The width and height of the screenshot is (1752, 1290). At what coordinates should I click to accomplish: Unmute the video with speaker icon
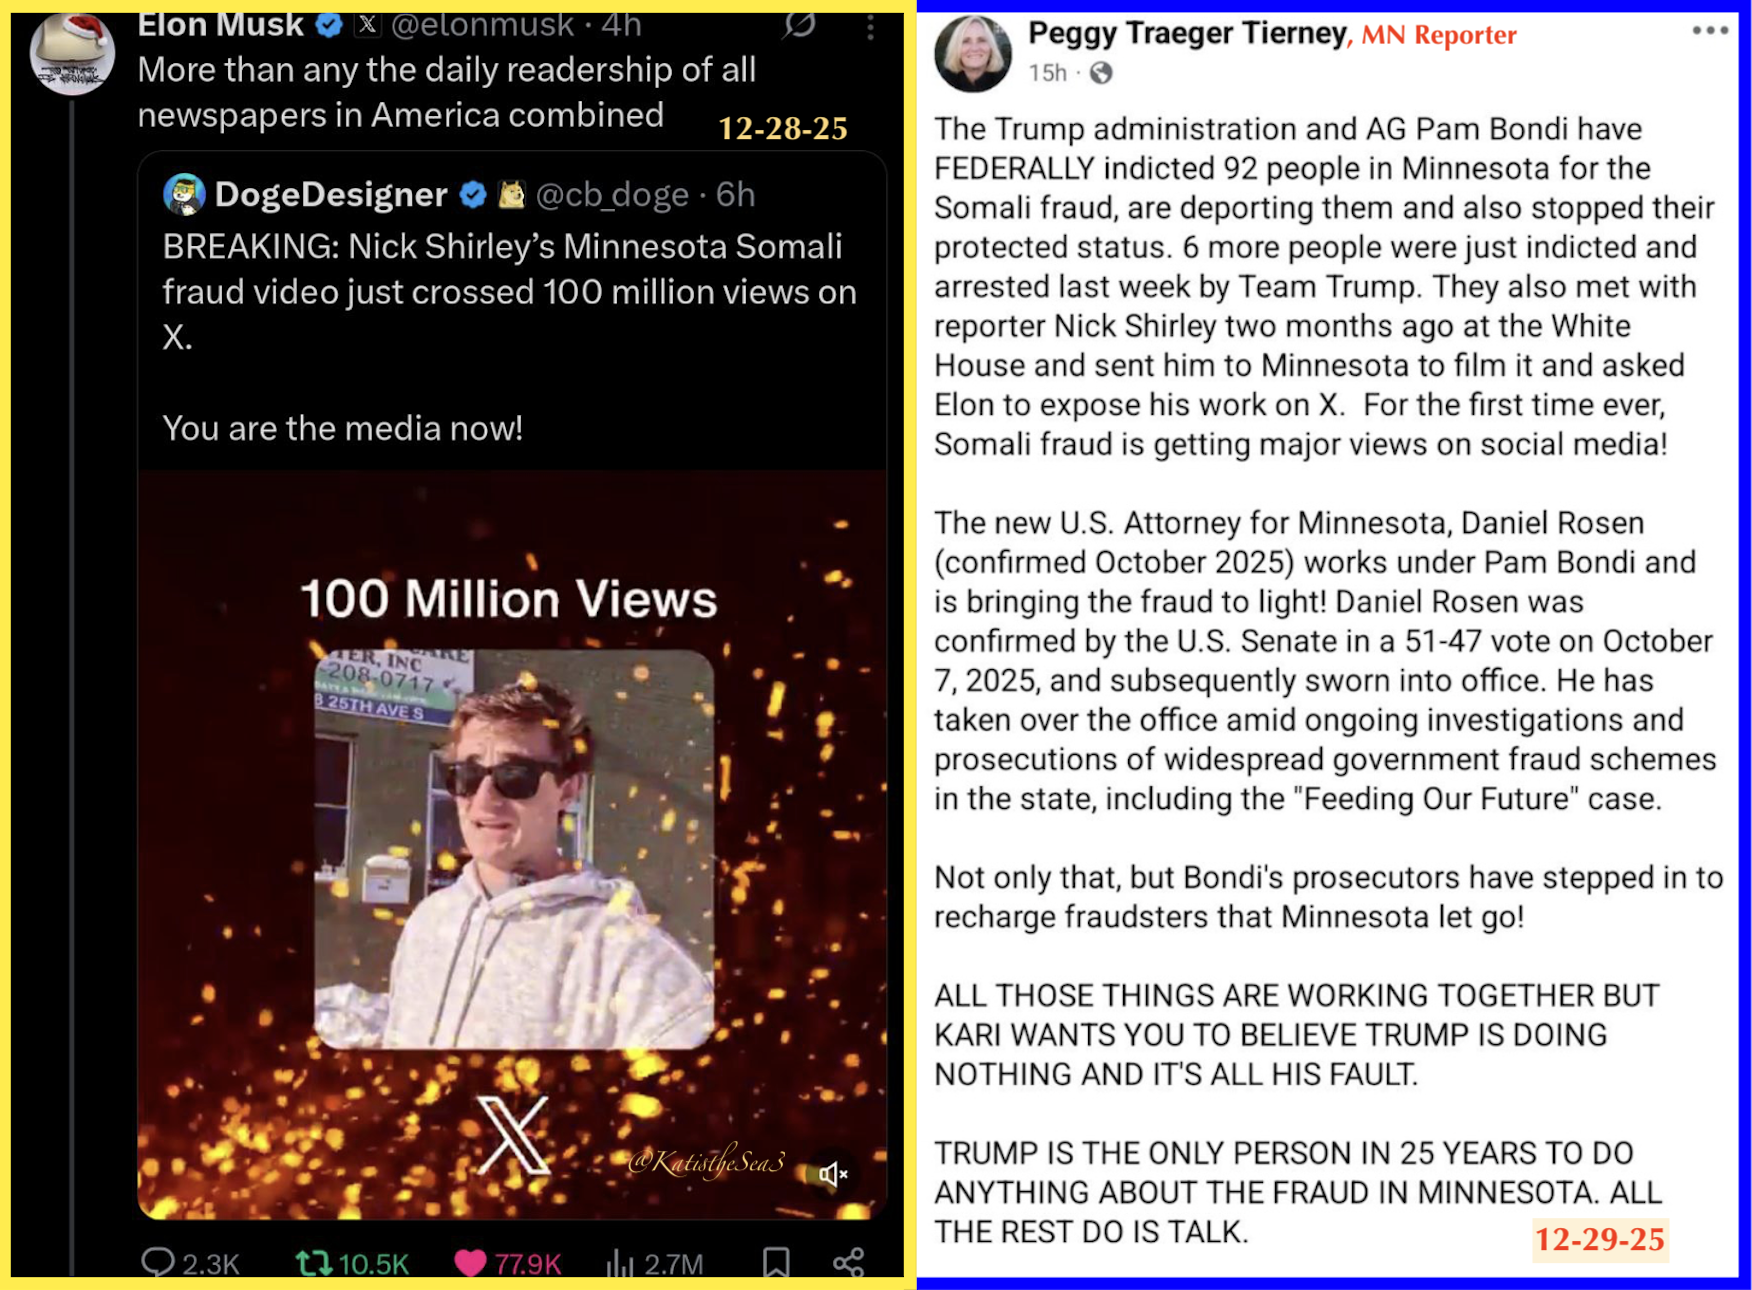[832, 1174]
